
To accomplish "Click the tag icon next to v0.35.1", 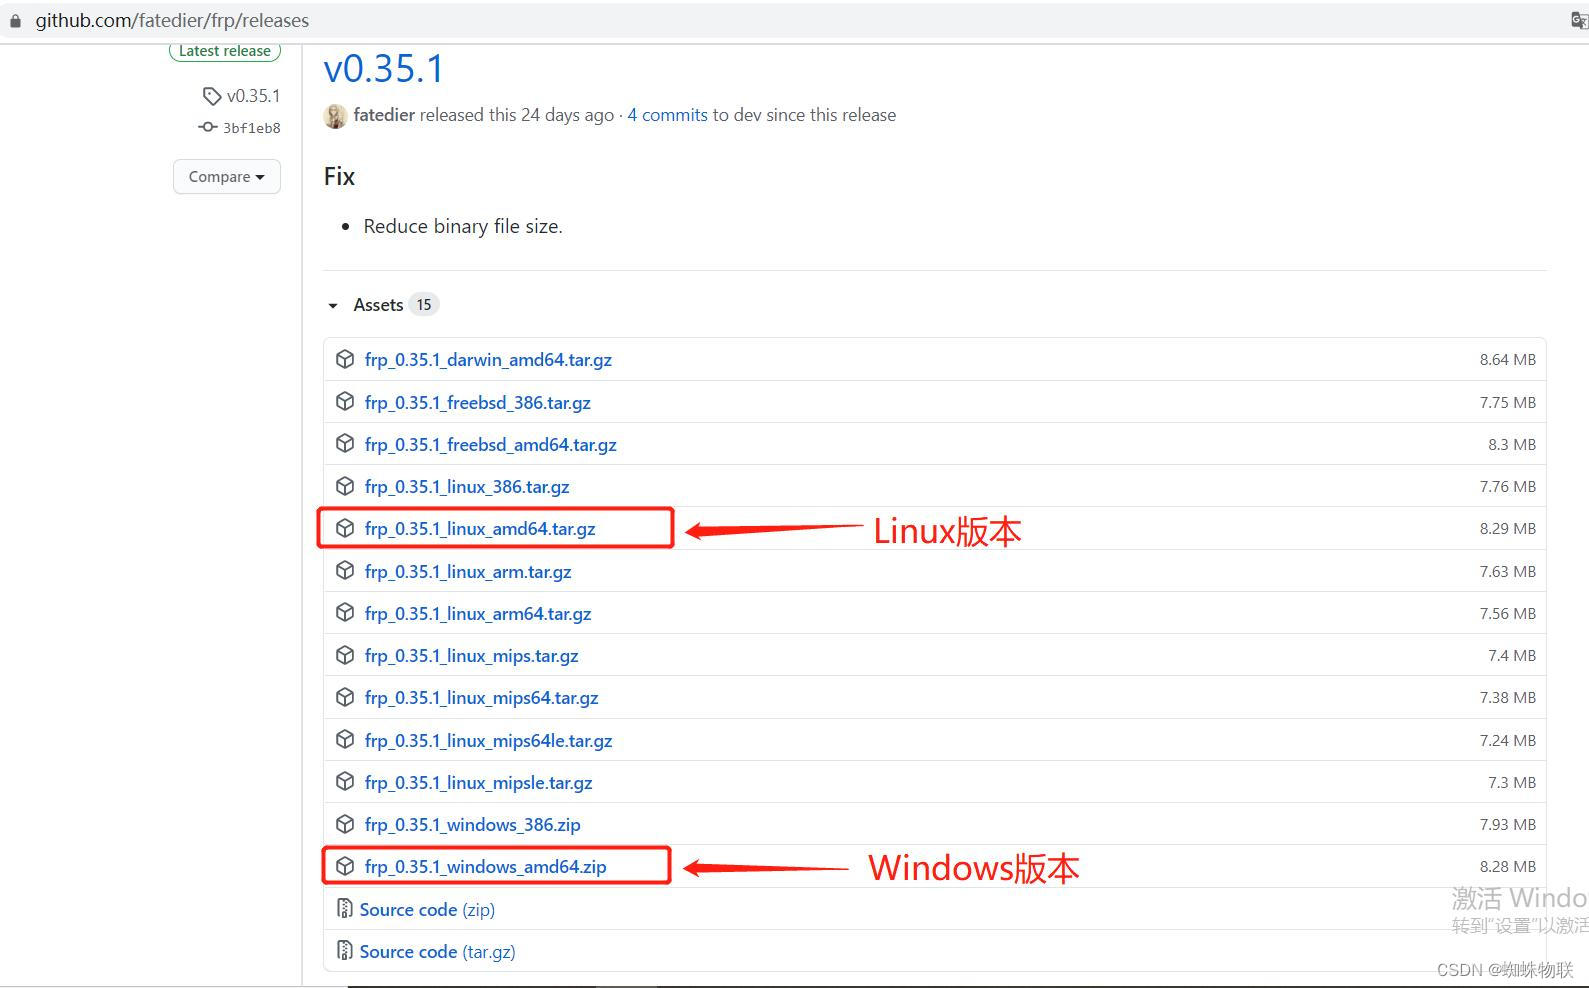I will (x=211, y=96).
